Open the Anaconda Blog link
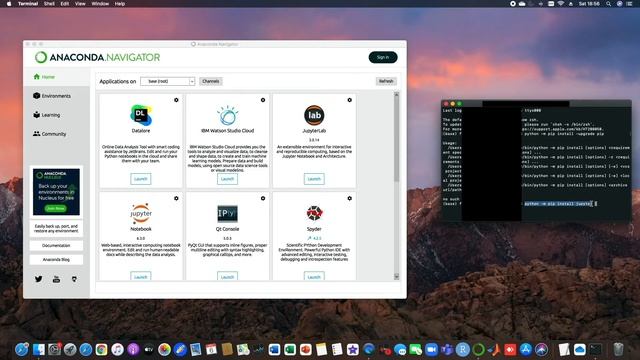The height and width of the screenshot is (360, 640). [x=56, y=260]
